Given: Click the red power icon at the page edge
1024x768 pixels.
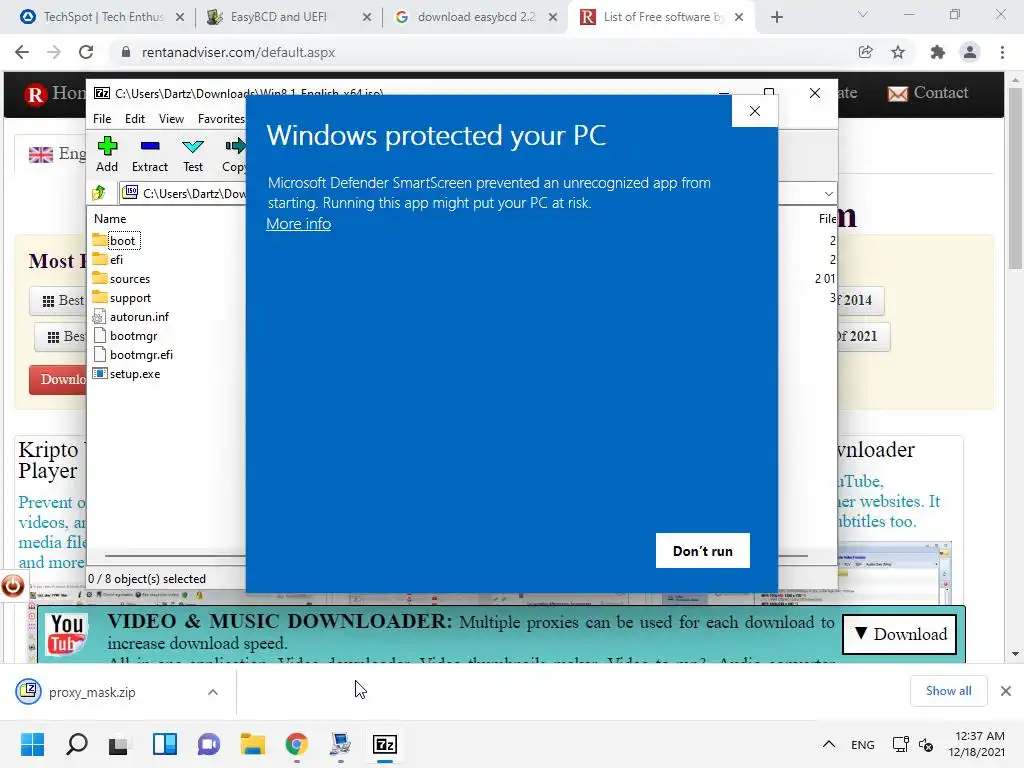Looking at the screenshot, I should click(12, 586).
